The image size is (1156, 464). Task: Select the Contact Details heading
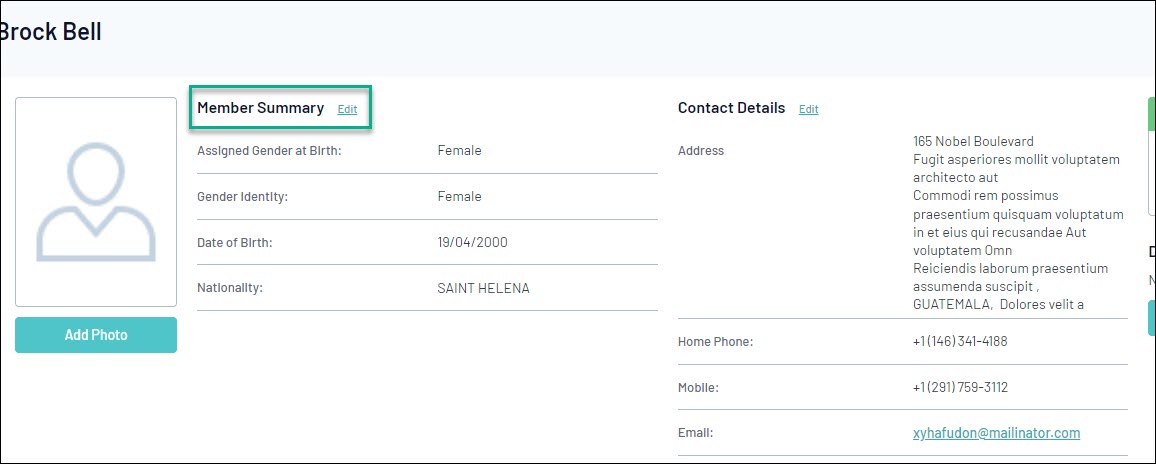731,108
